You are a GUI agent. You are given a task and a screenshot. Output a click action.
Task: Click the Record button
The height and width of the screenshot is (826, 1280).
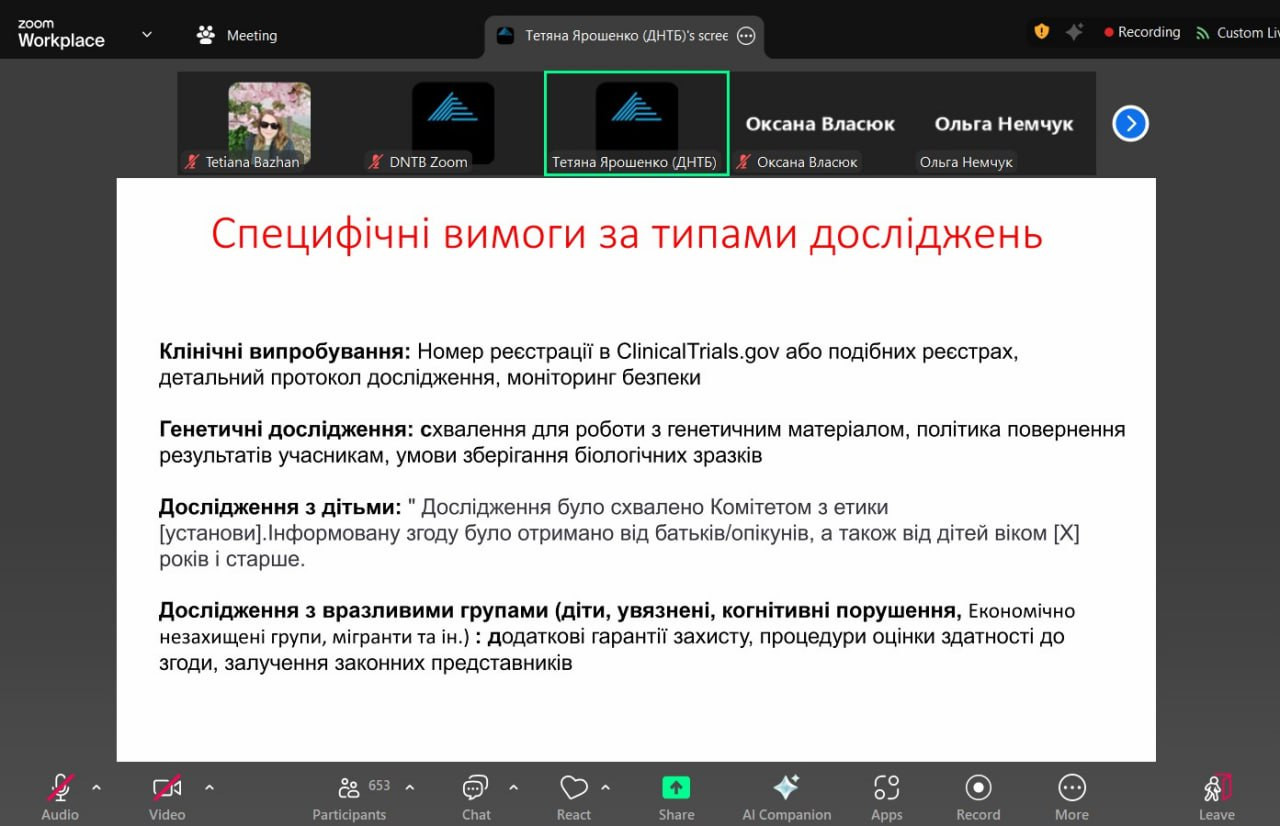(x=978, y=797)
